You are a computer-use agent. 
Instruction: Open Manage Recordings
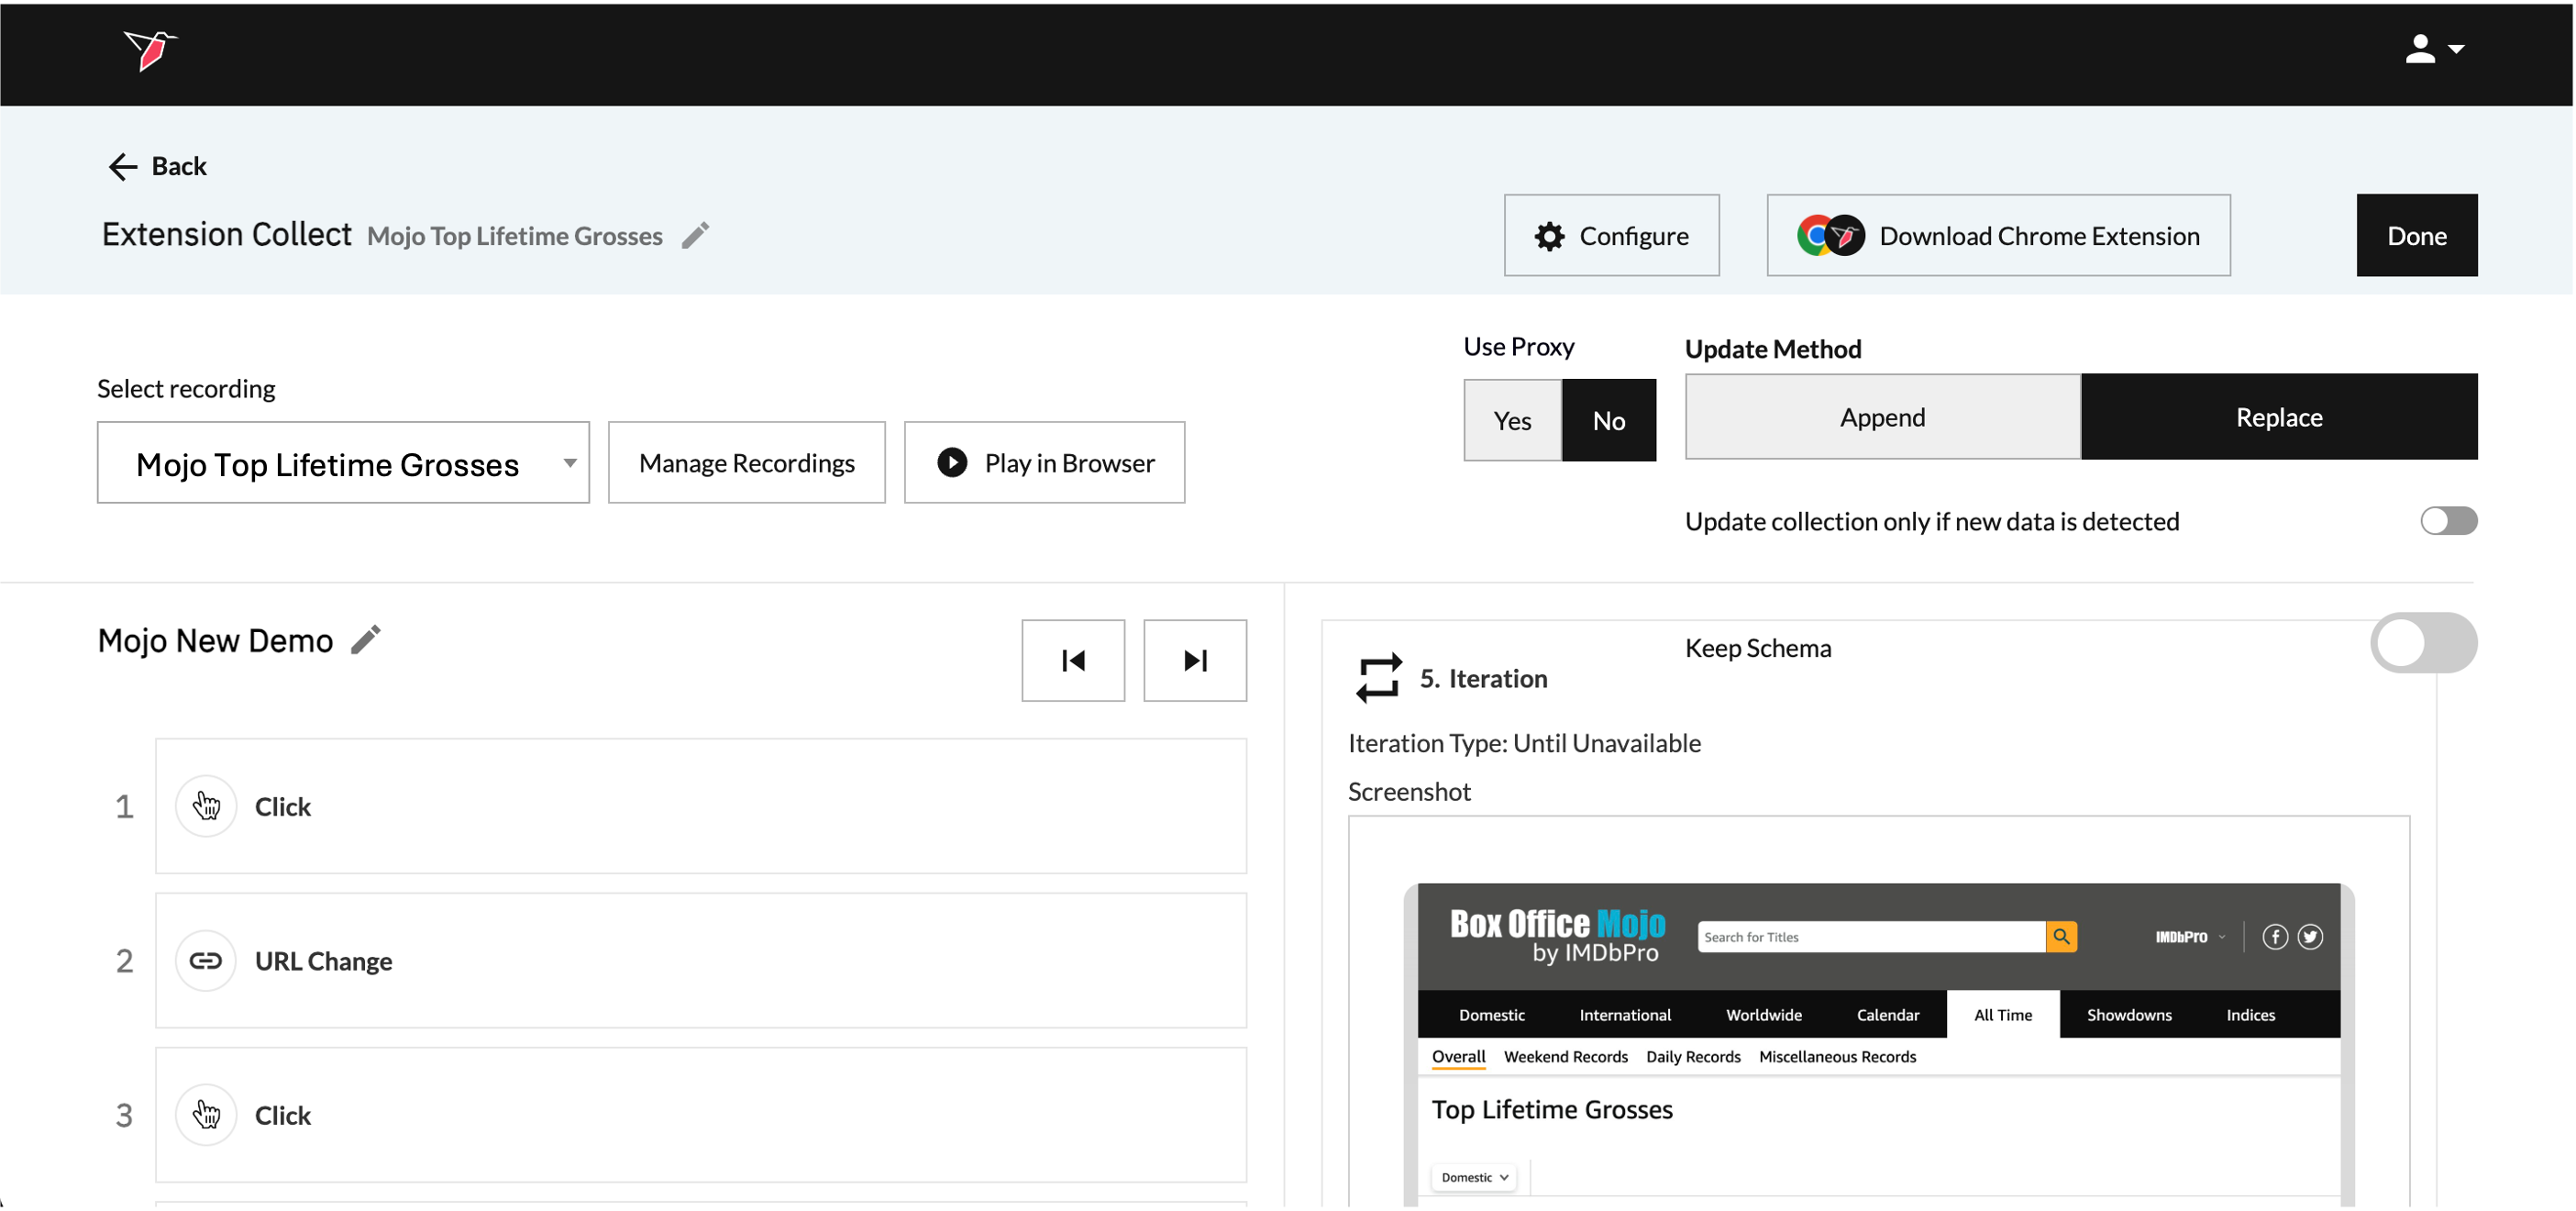coord(746,463)
